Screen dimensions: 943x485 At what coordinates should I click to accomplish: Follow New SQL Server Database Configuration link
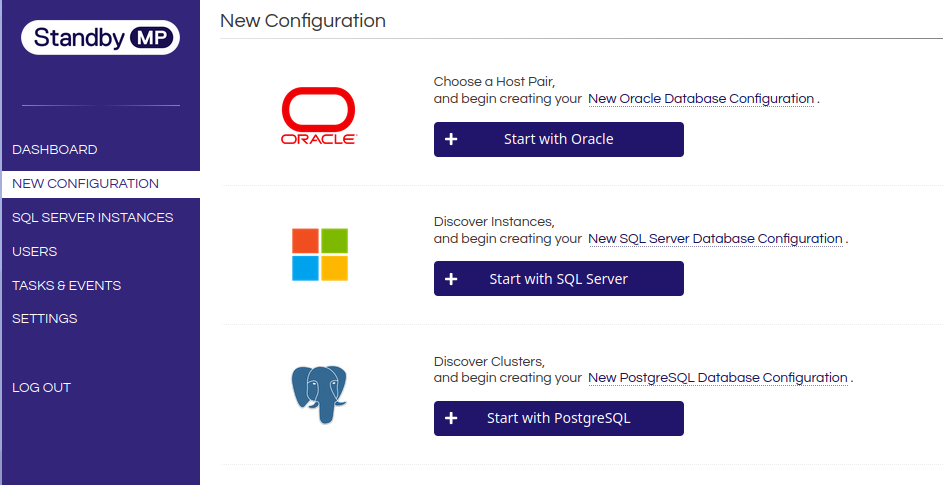point(715,239)
